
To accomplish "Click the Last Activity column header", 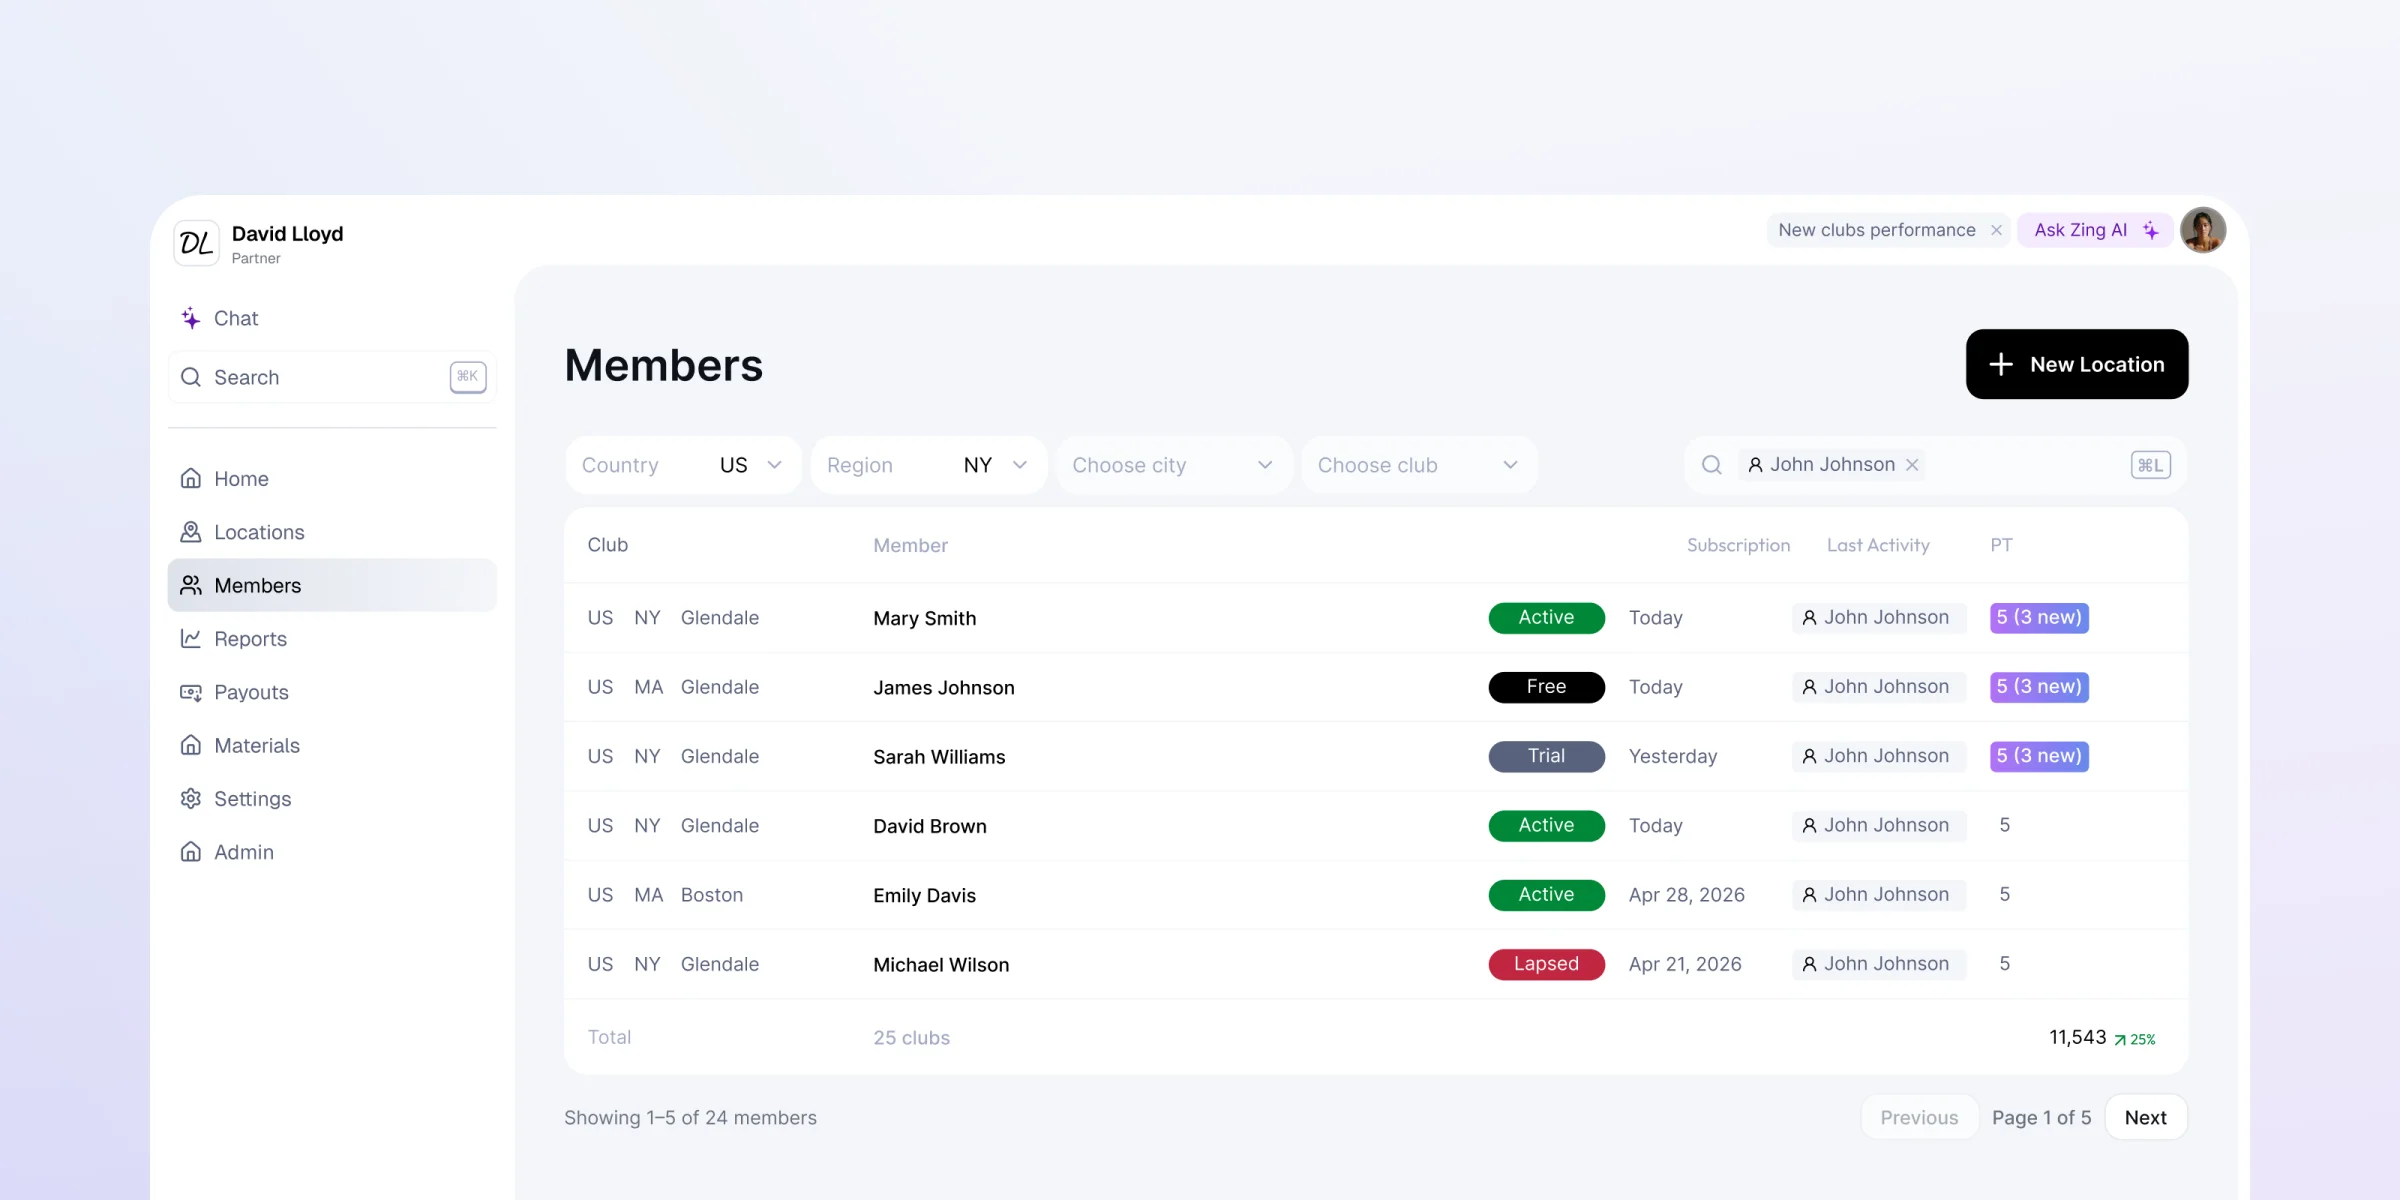I will pyautogui.click(x=1878, y=545).
